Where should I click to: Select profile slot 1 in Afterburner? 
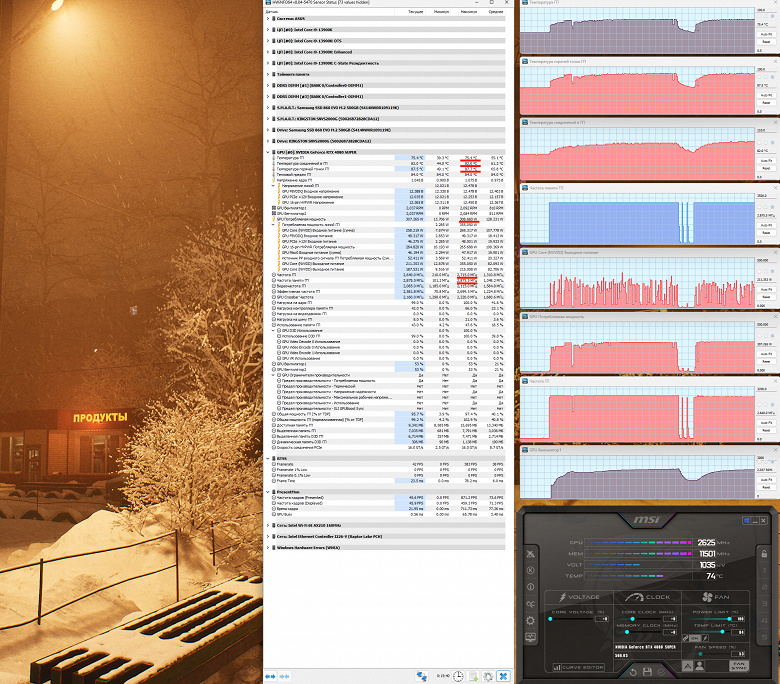pyautogui.click(x=765, y=570)
